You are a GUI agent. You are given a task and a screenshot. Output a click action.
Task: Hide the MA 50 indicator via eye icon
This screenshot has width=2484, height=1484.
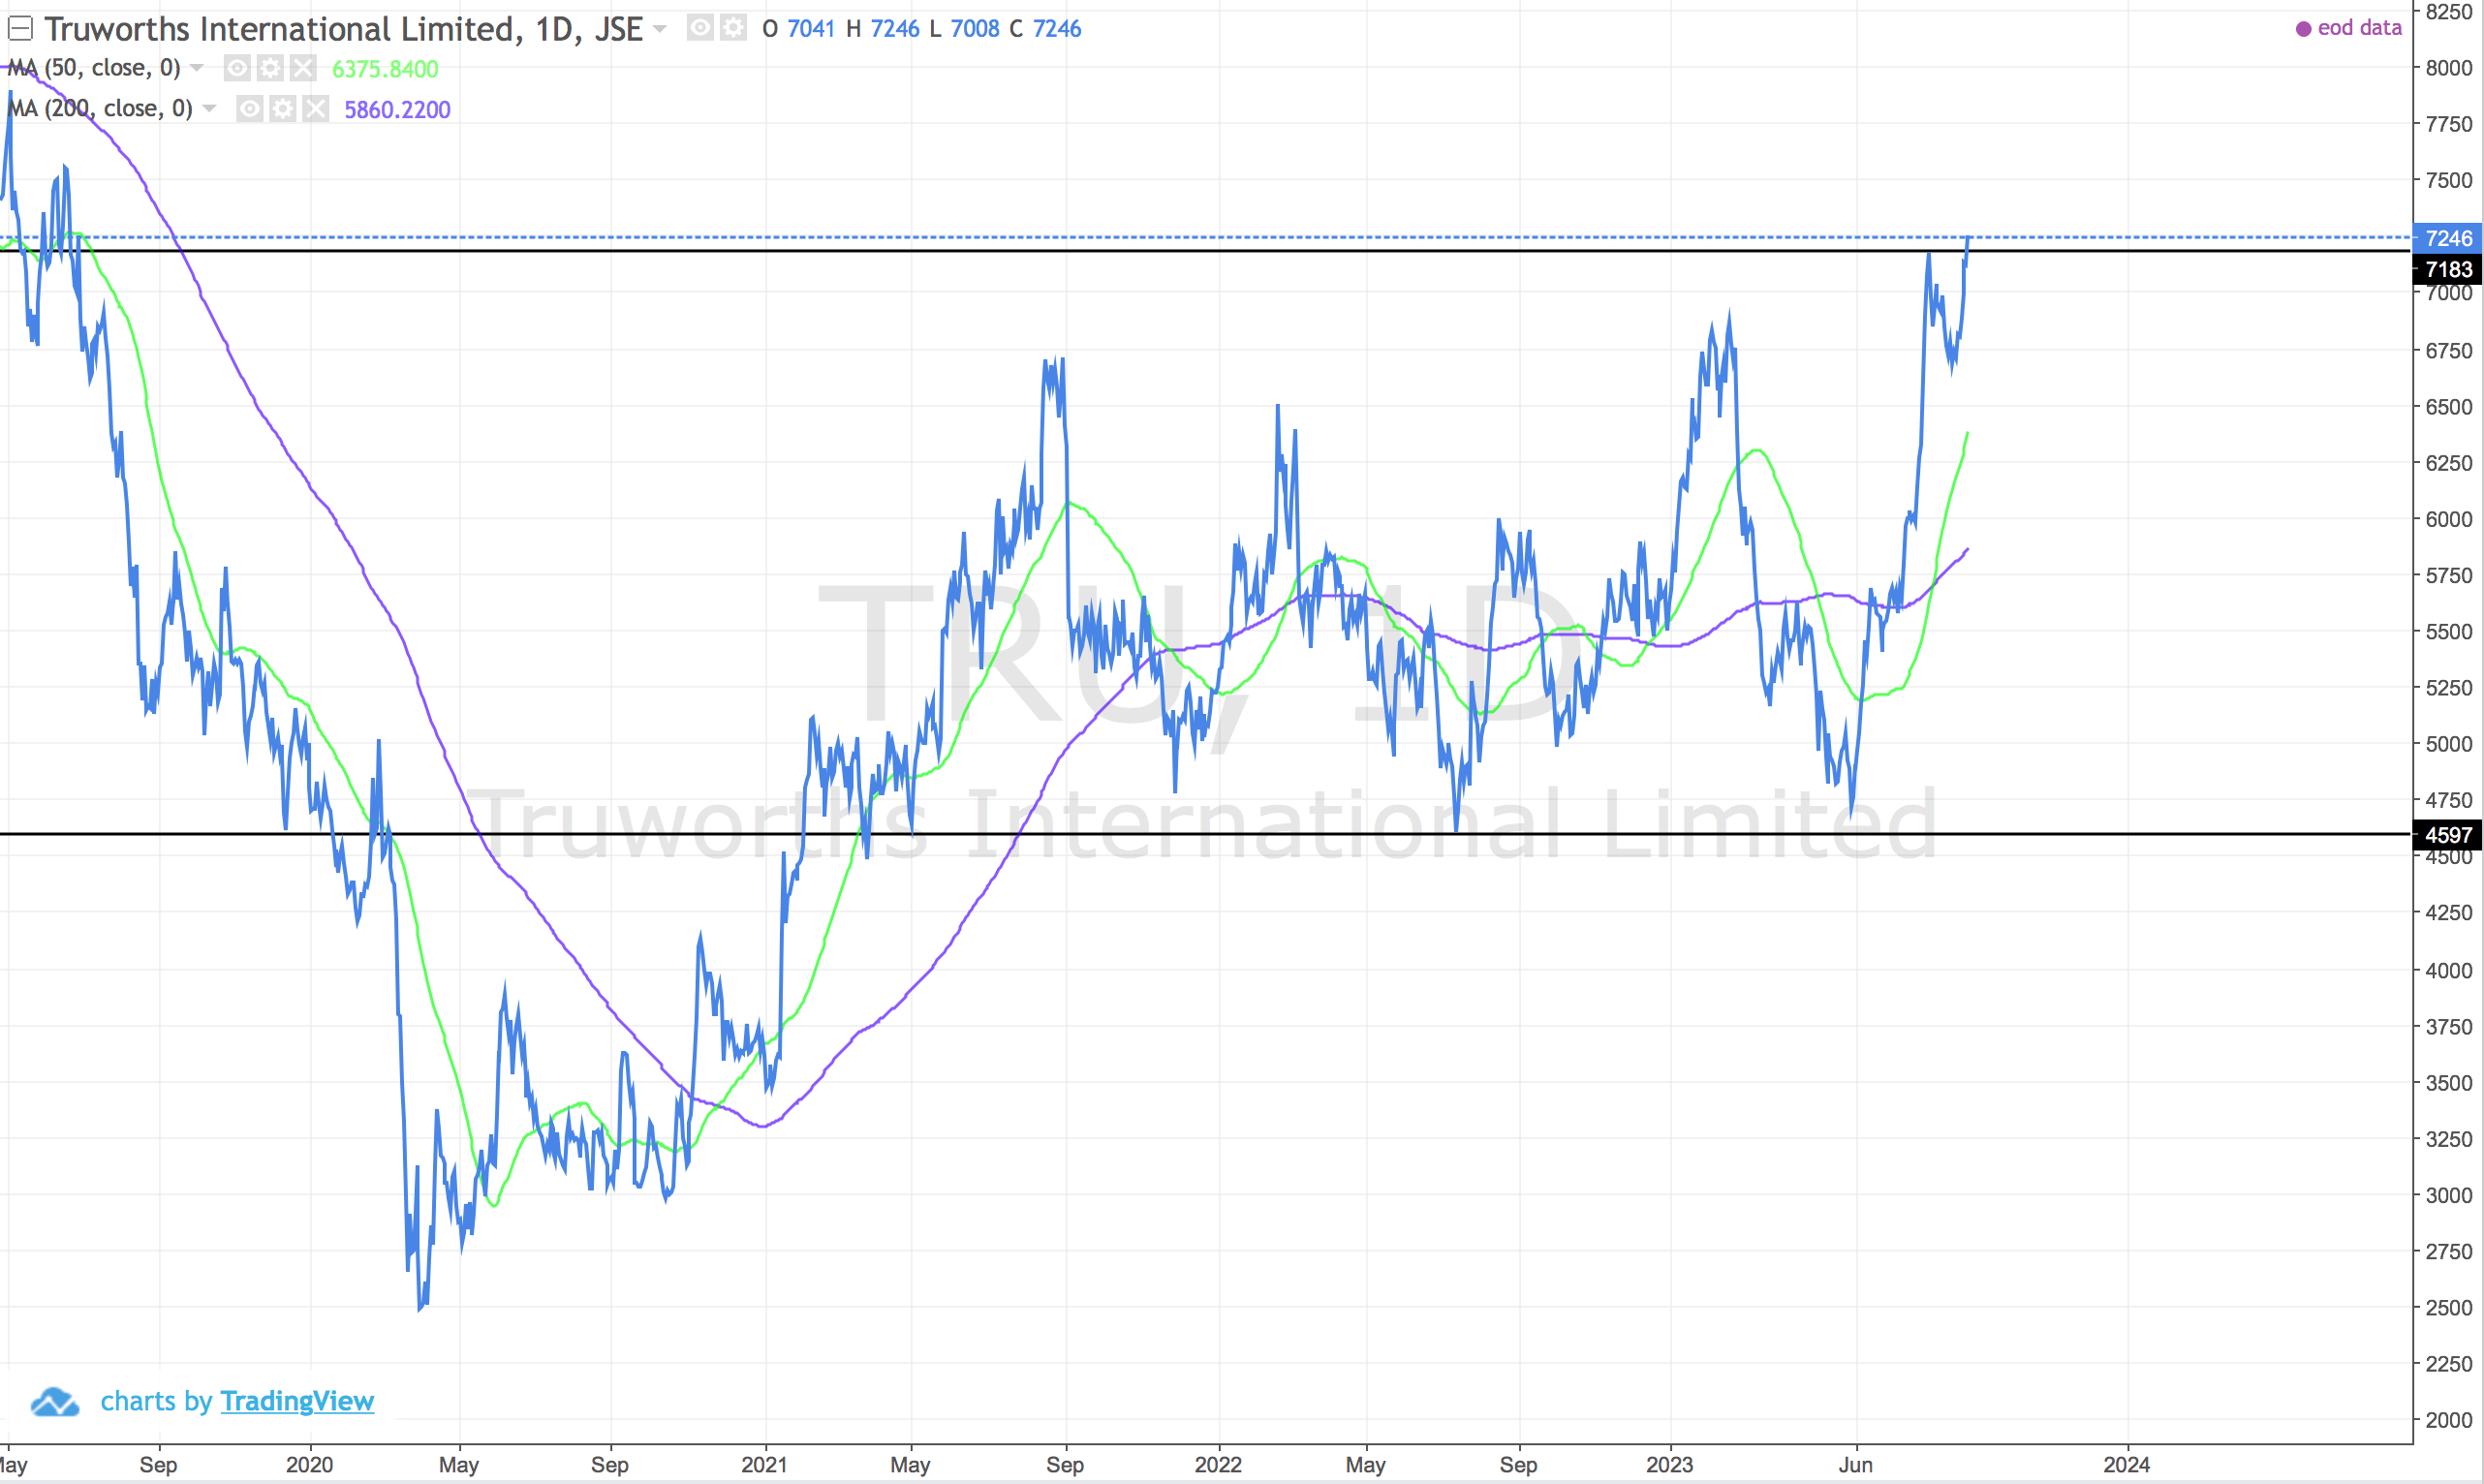pyautogui.click(x=237, y=68)
